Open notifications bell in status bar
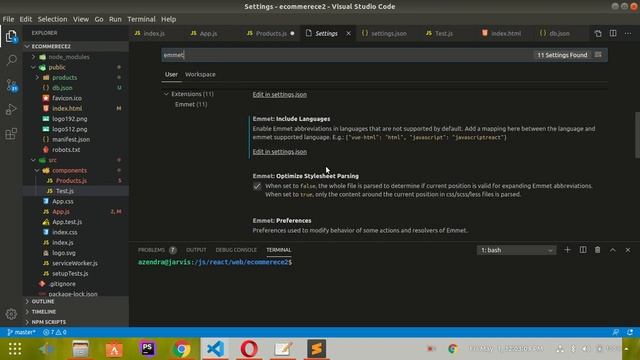Image resolution: width=640 pixels, height=360 pixels. coord(630,332)
